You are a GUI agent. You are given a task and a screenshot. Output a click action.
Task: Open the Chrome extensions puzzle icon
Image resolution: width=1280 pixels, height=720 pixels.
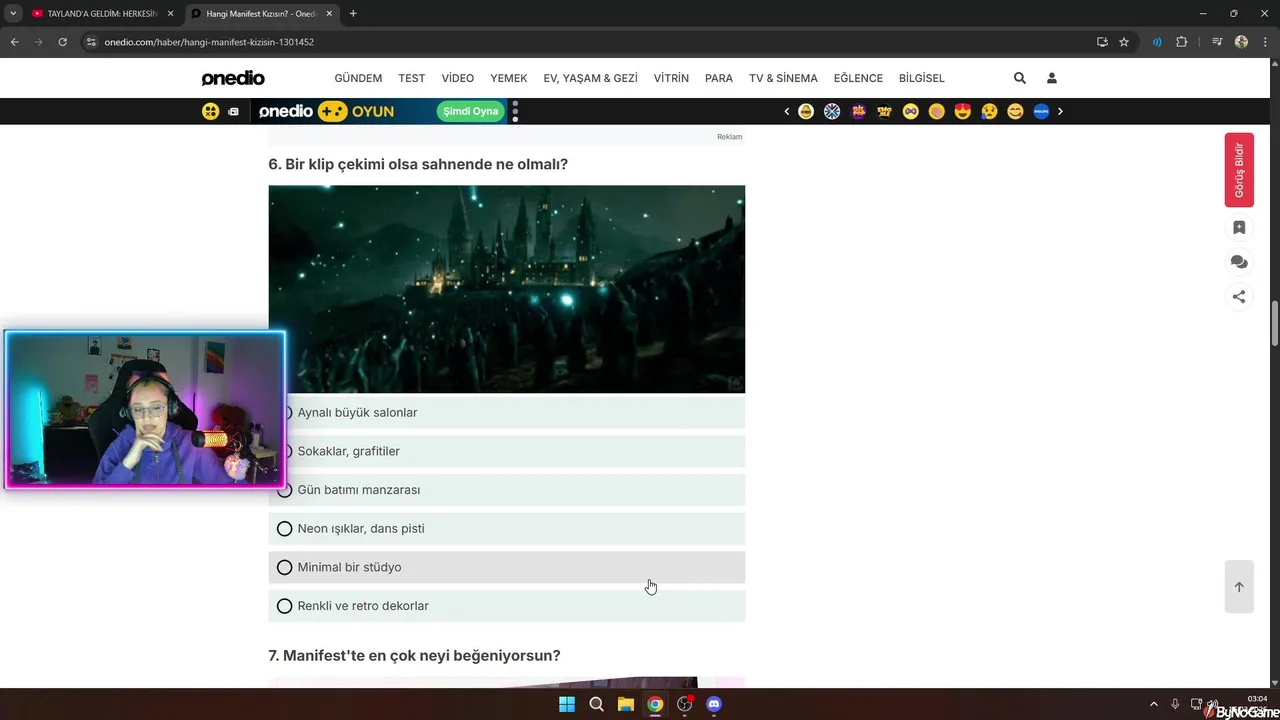[x=1181, y=42]
